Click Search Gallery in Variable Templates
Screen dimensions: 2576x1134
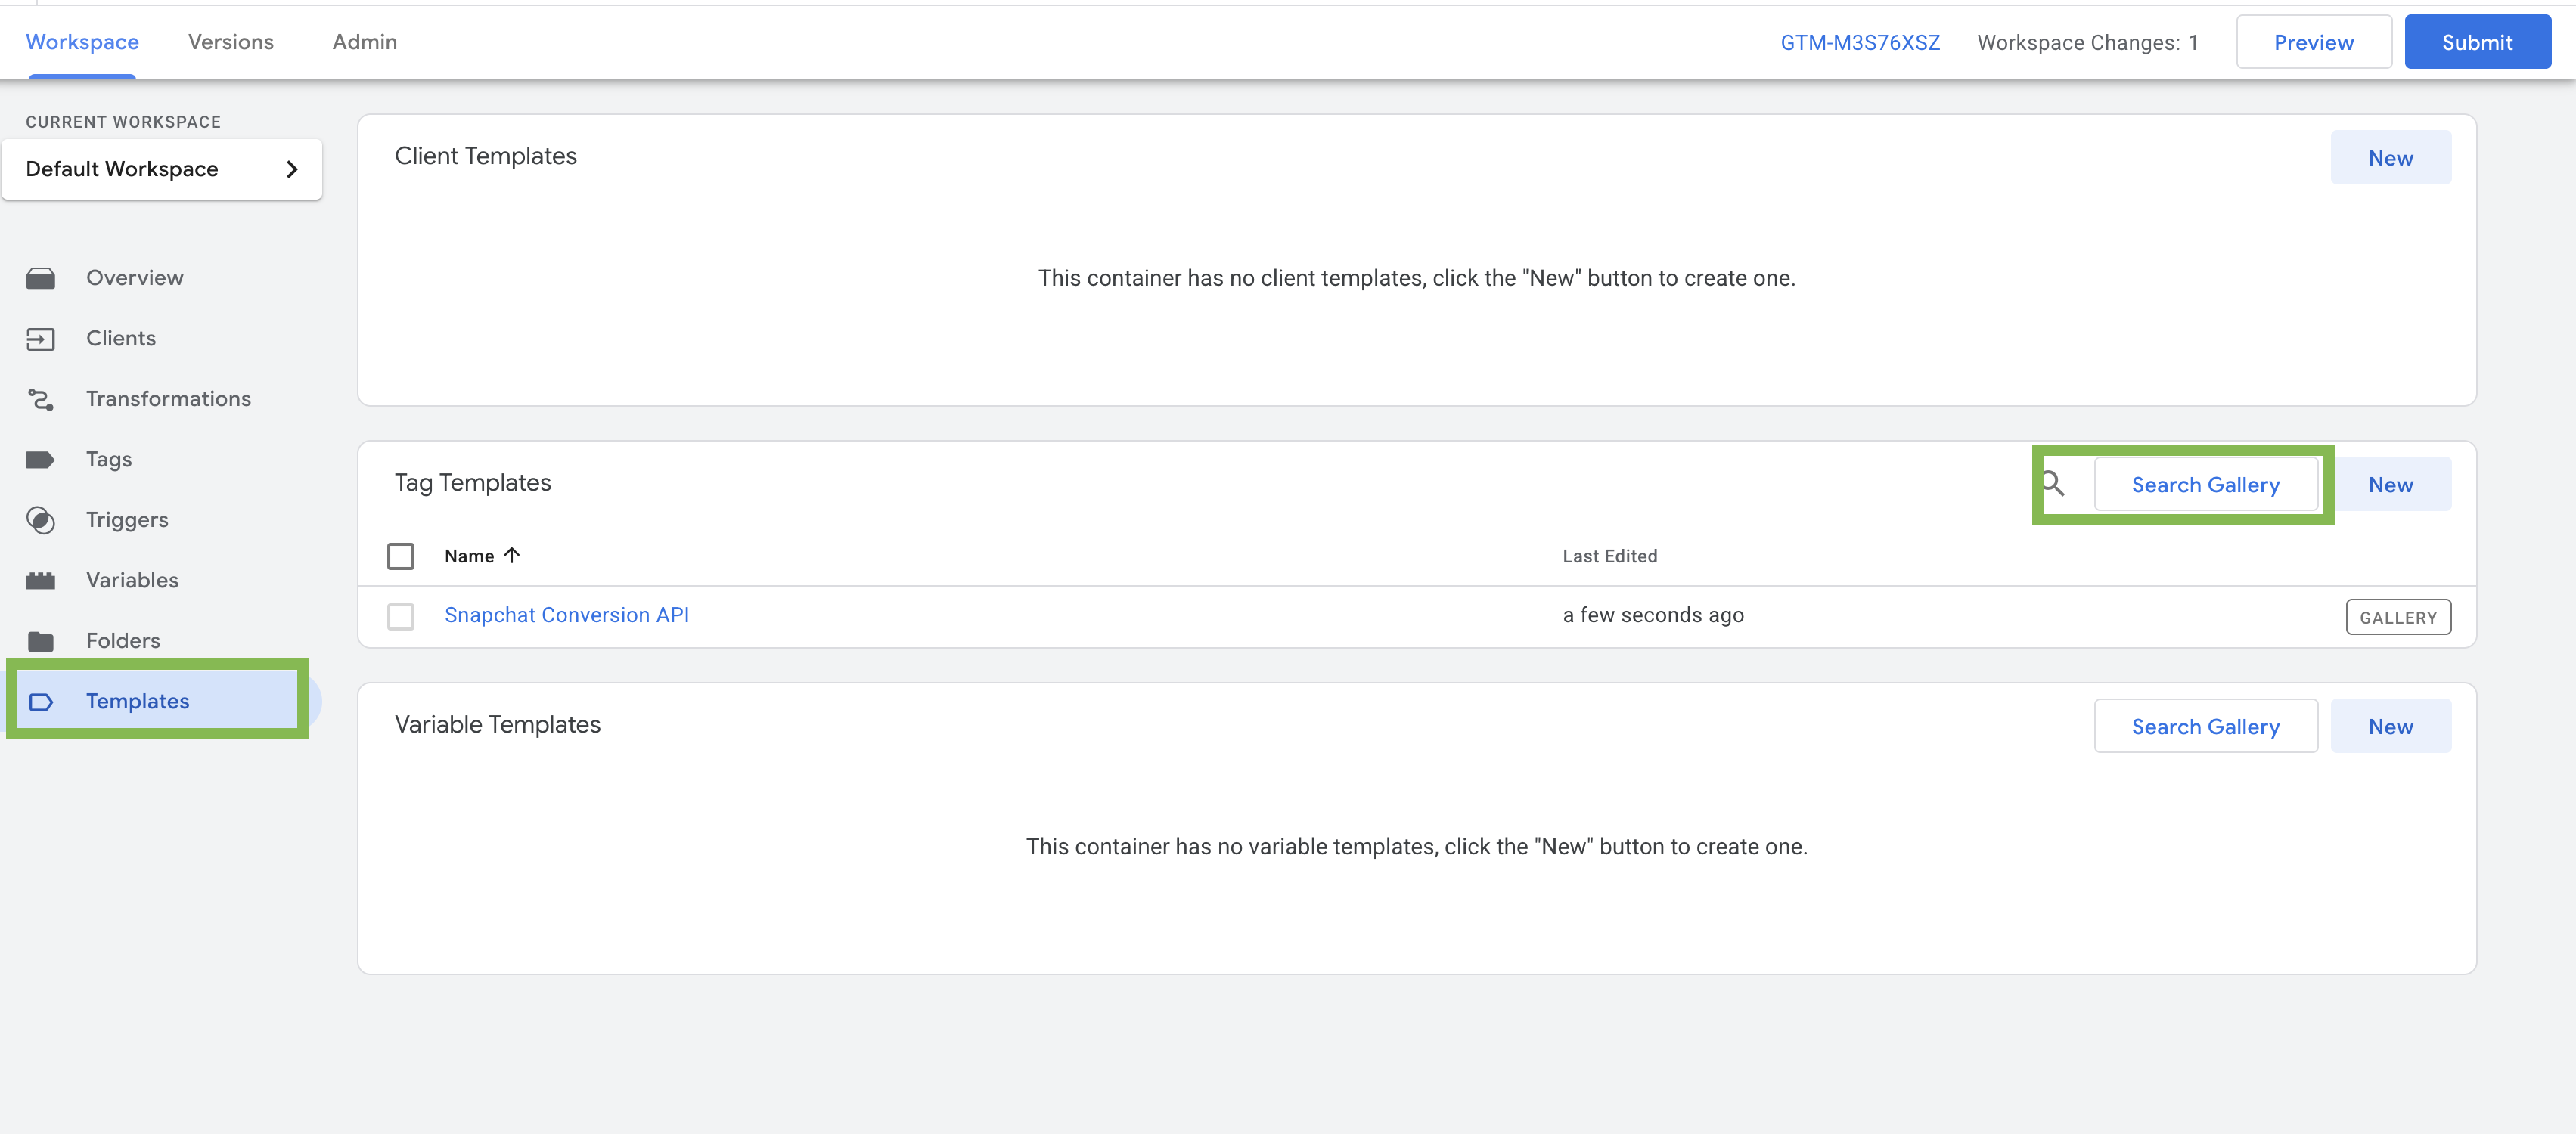point(2205,727)
